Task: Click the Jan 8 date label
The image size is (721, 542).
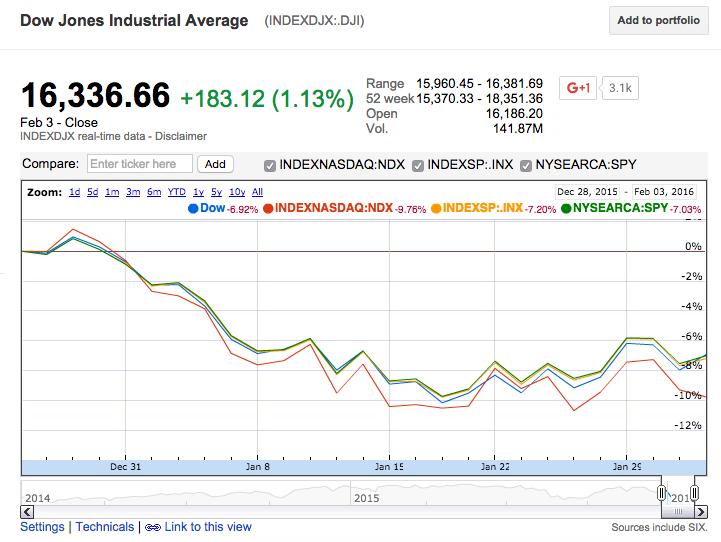Action: coord(258,467)
